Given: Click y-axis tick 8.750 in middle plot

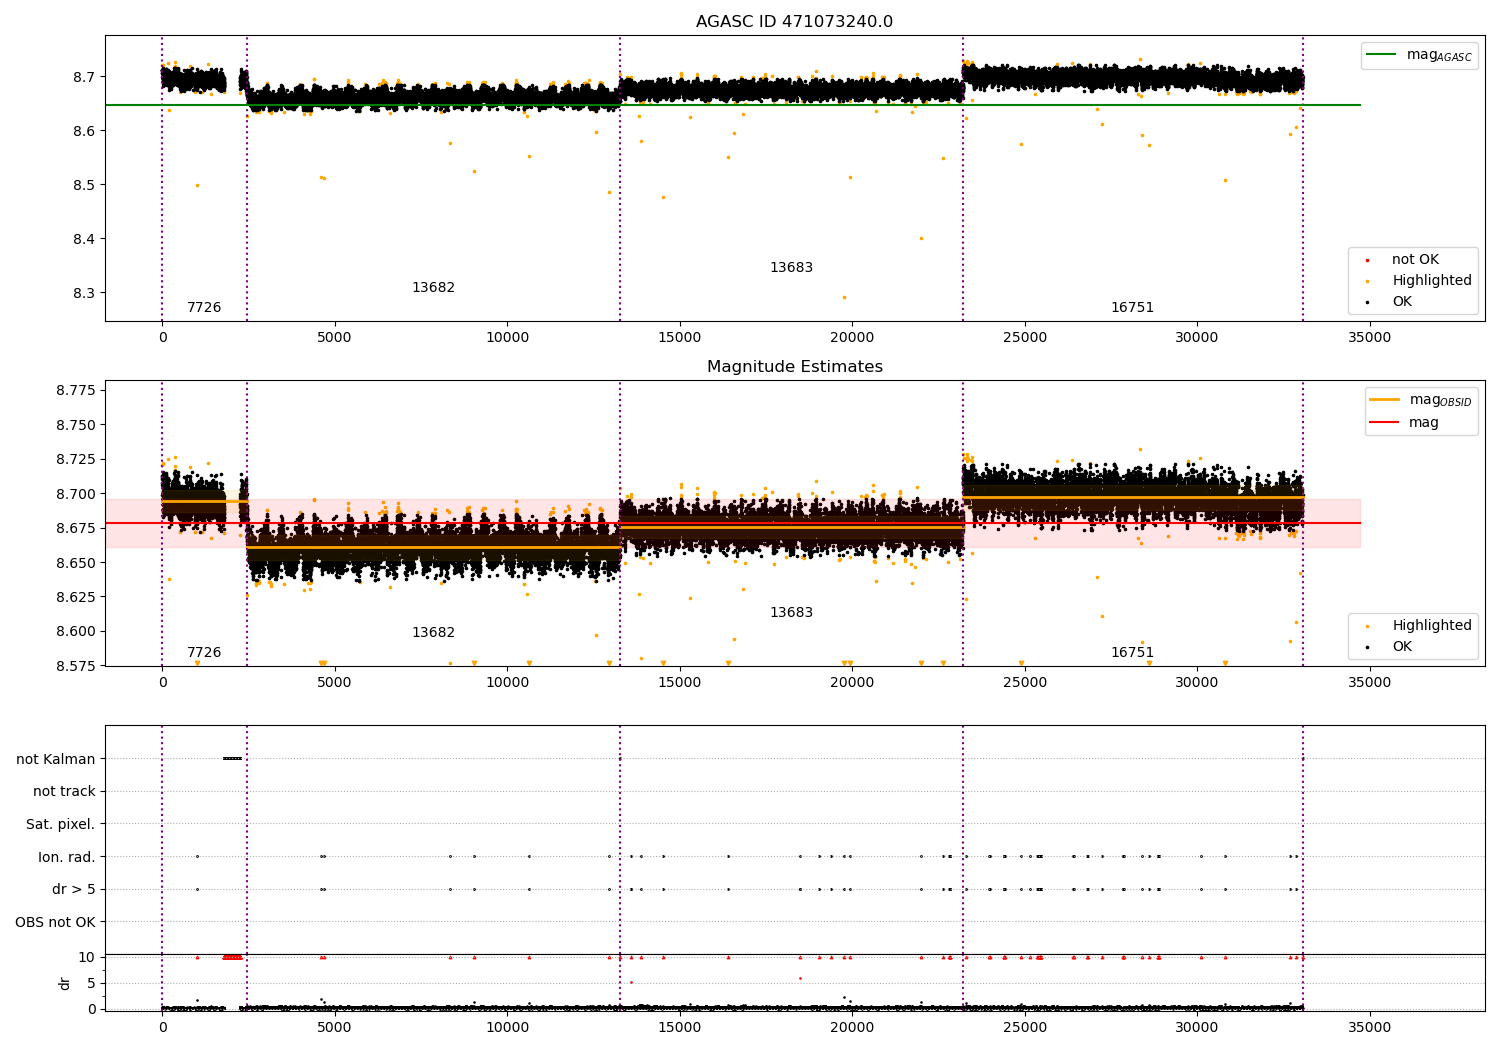Looking at the screenshot, I should [76, 425].
